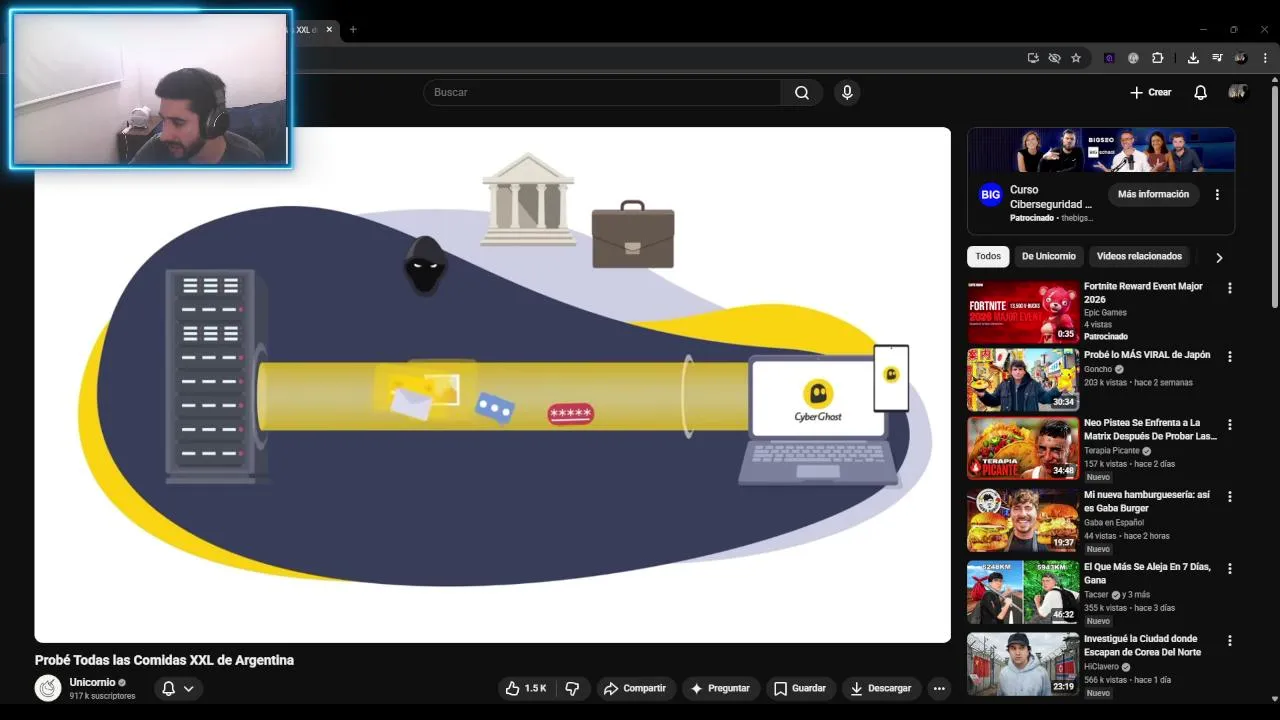Click the Preguntar button
The image size is (1280, 720).
tap(720, 688)
